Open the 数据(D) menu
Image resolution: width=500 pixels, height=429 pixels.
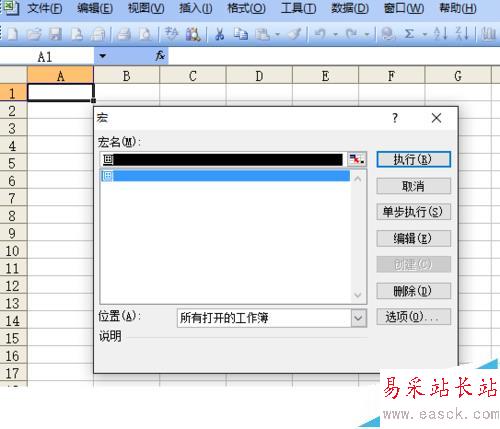click(x=350, y=8)
